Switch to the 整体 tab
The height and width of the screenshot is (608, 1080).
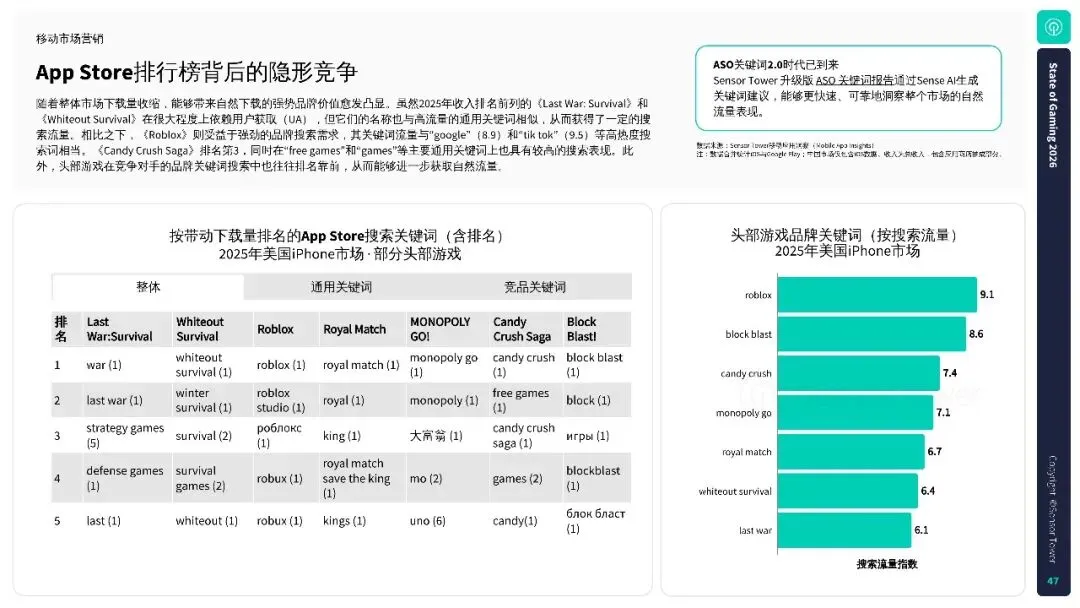pos(147,286)
